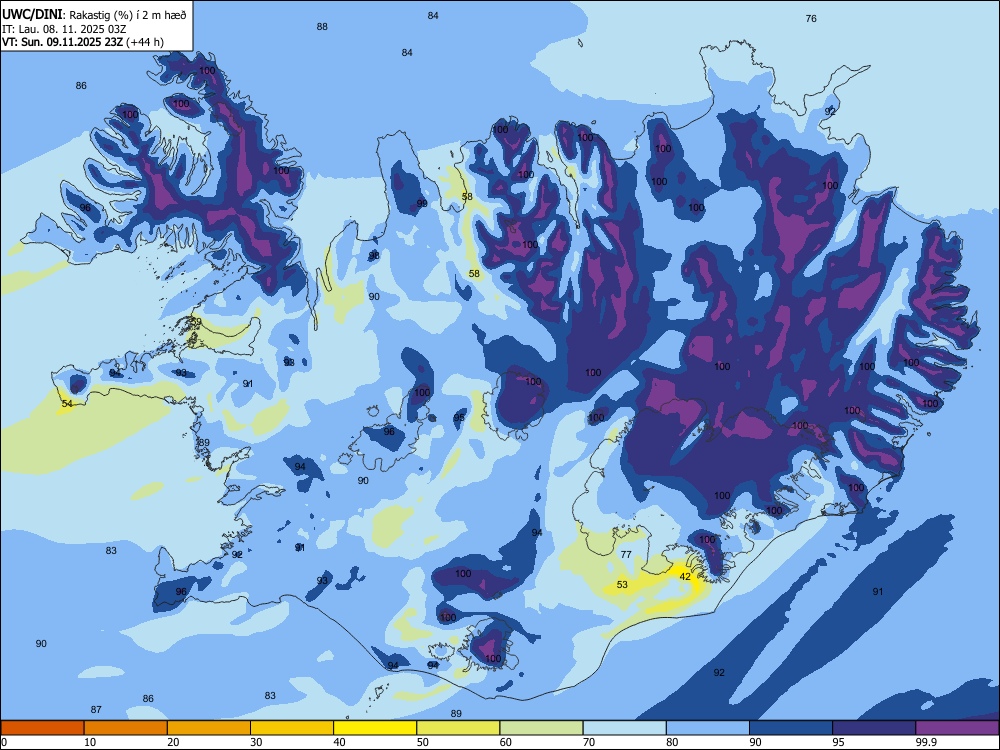Image resolution: width=1000 pixels, height=750 pixels.
Task: Click the legend tick label 99.9
Action: 926,742
